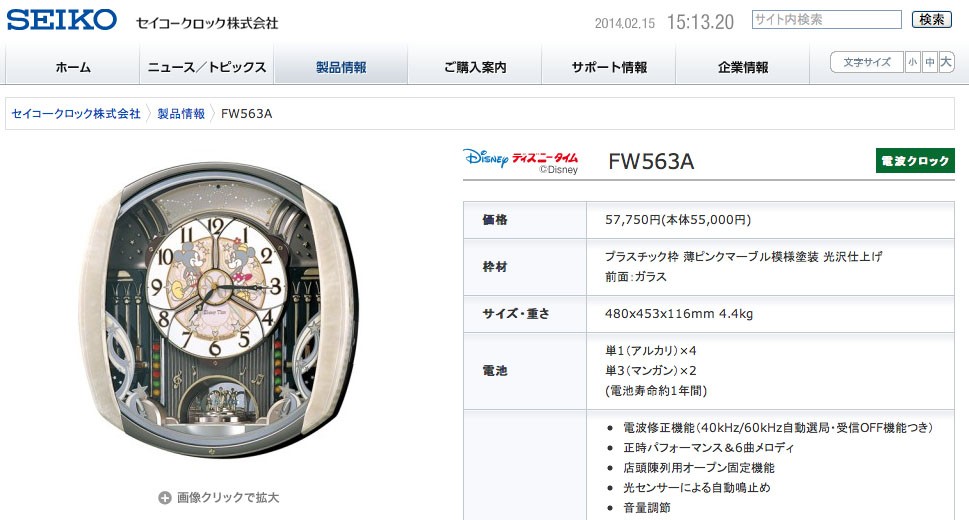Viewport: 969px width, 520px height.
Task: Click the 画像クリックで拡大 text
Action: coord(228,498)
